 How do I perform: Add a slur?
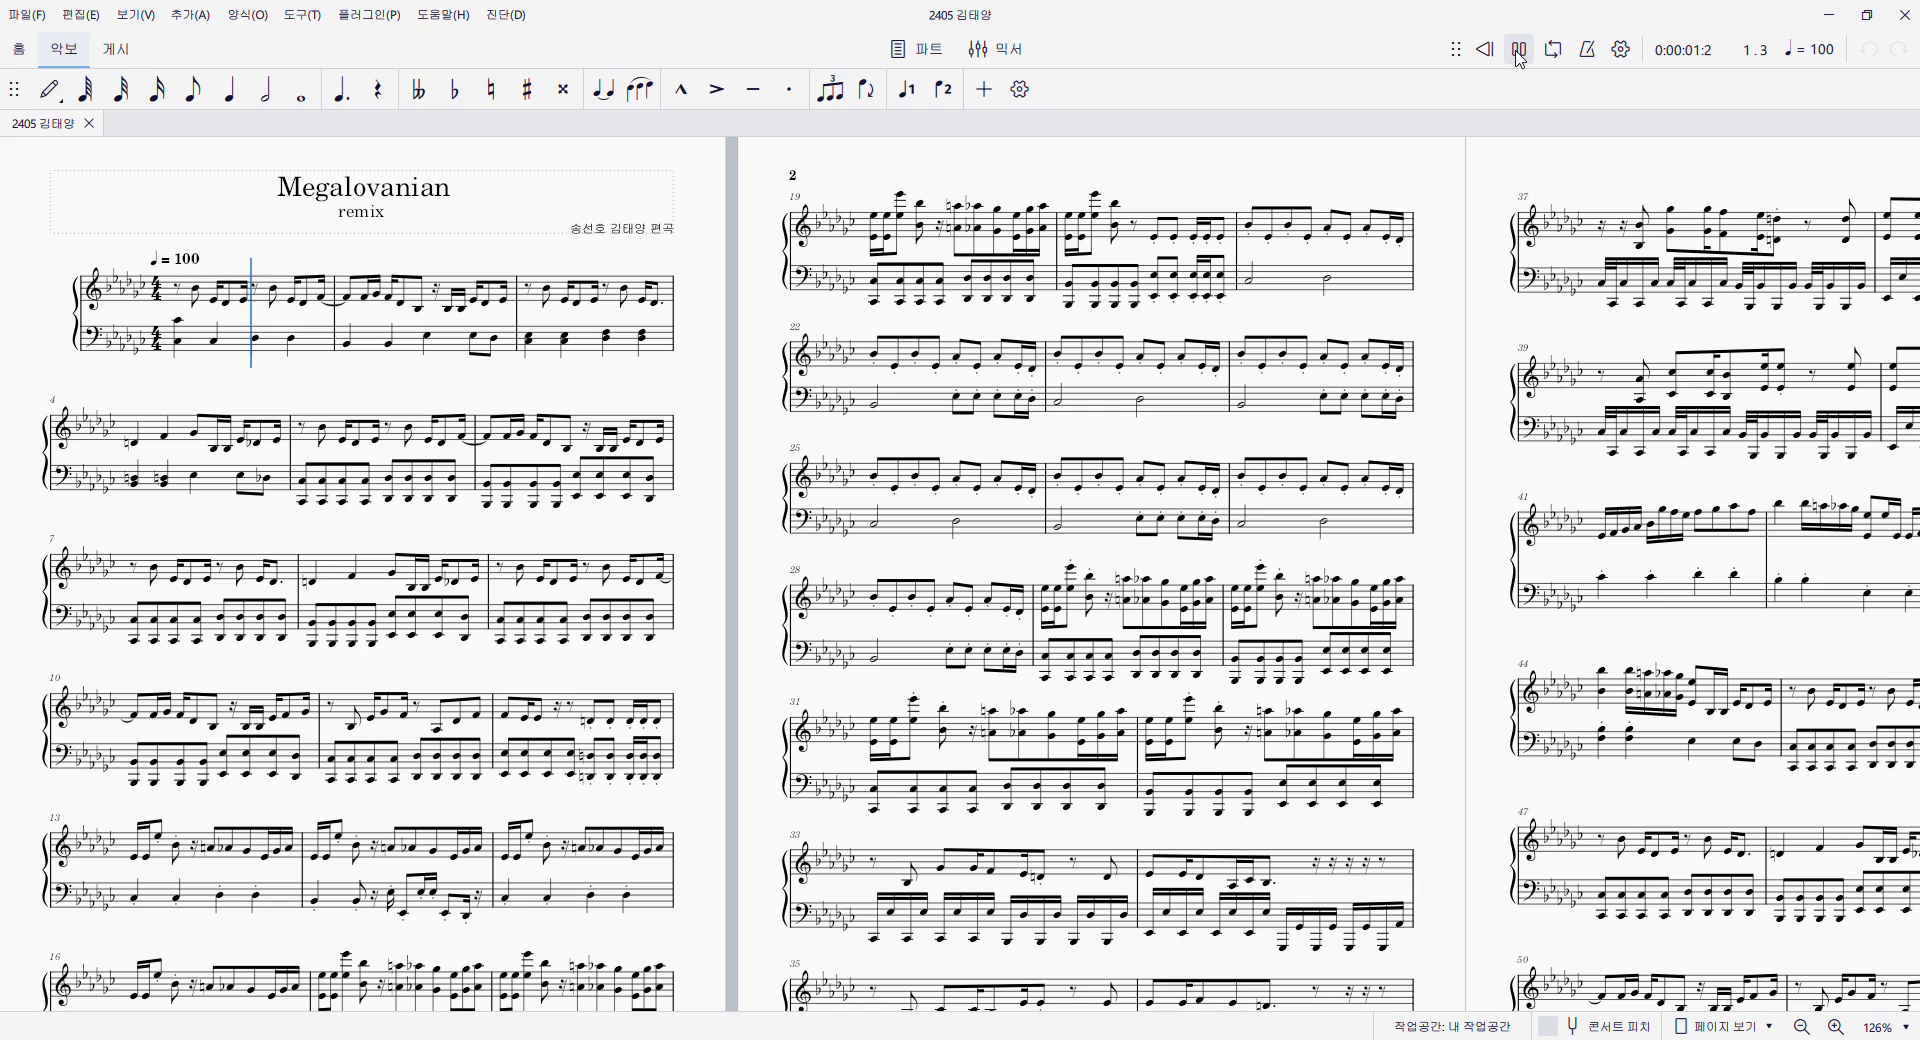pos(639,89)
